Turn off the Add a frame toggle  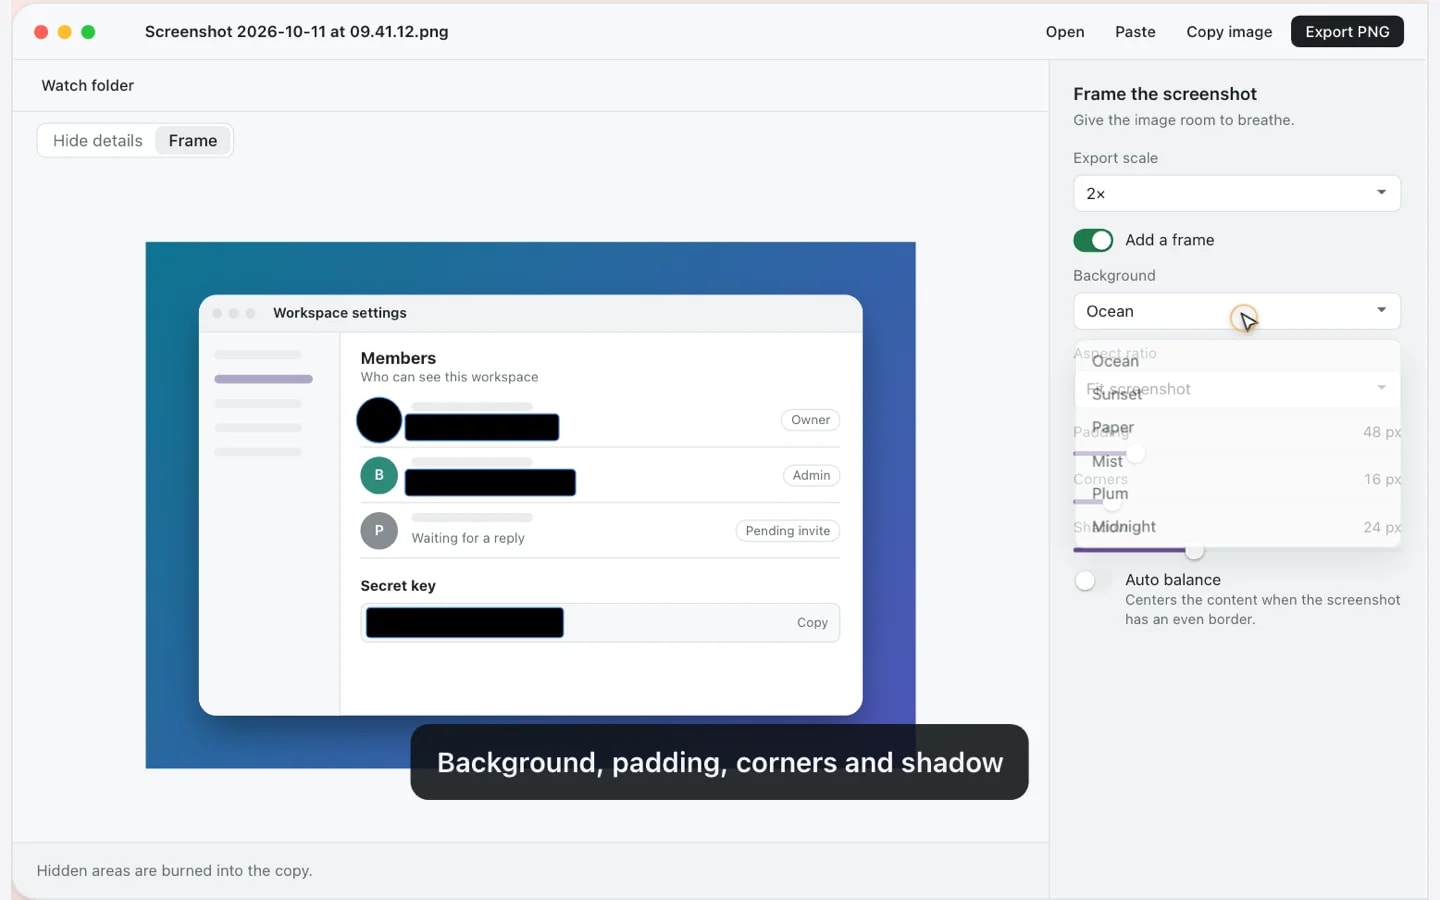(1093, 240)
